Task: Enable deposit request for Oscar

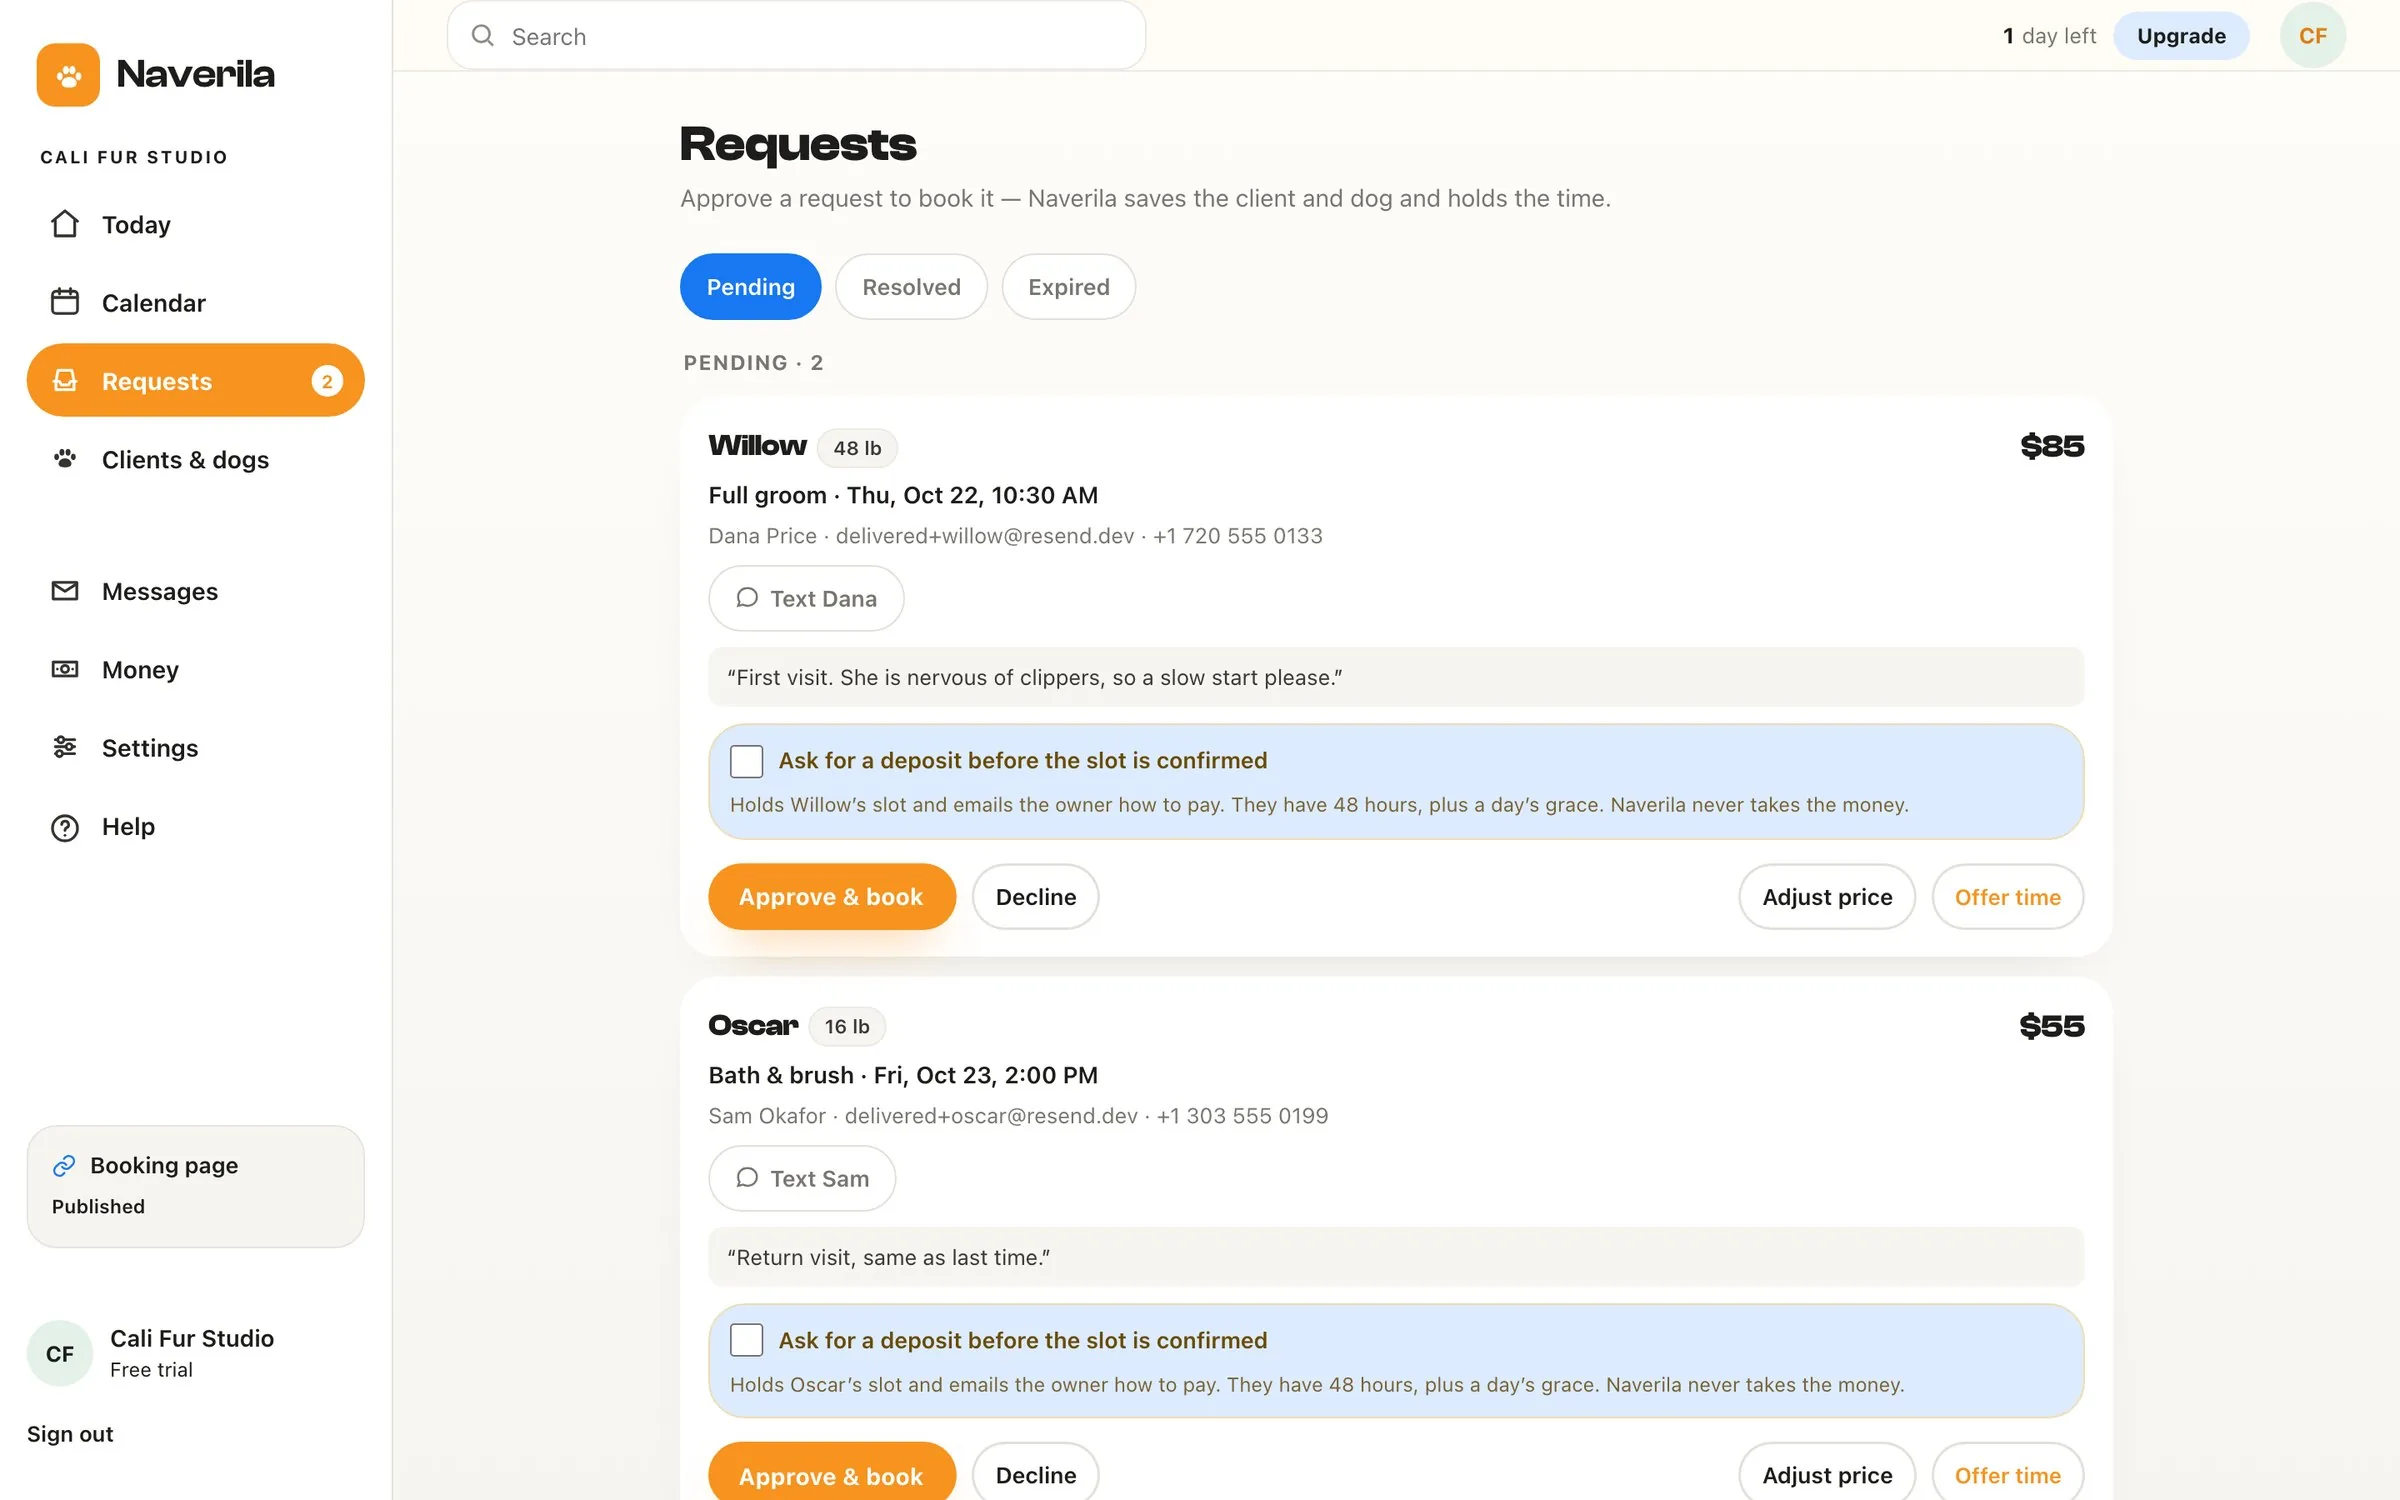Action: point(746,1340)
